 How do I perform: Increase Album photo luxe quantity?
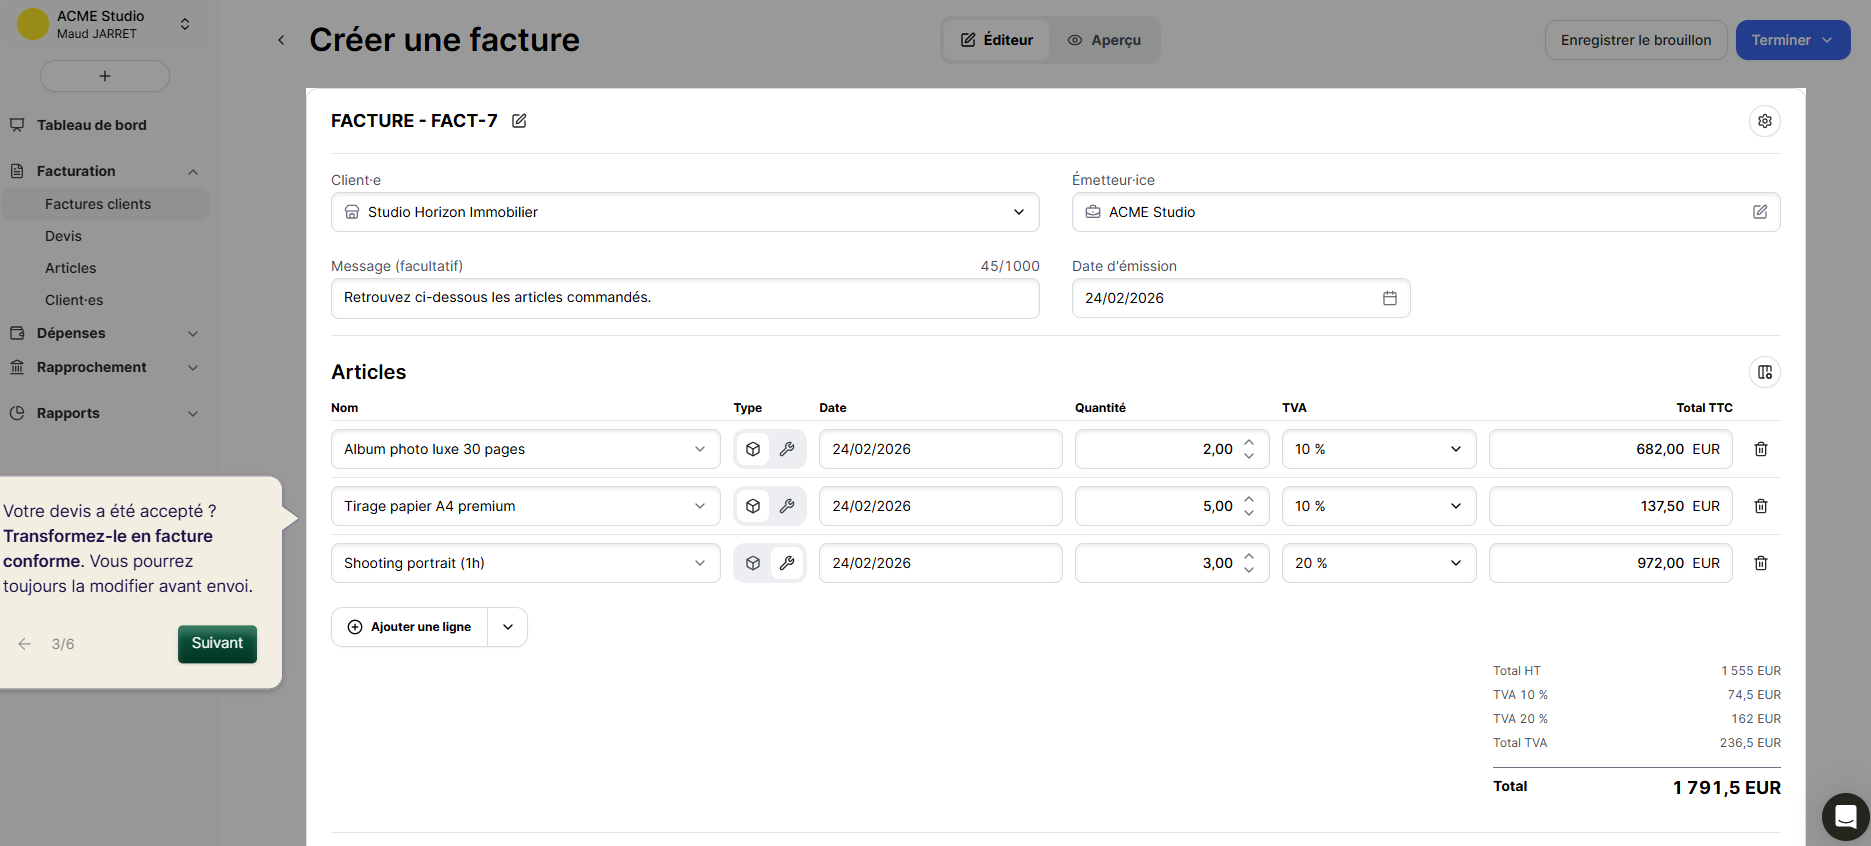1249,443
